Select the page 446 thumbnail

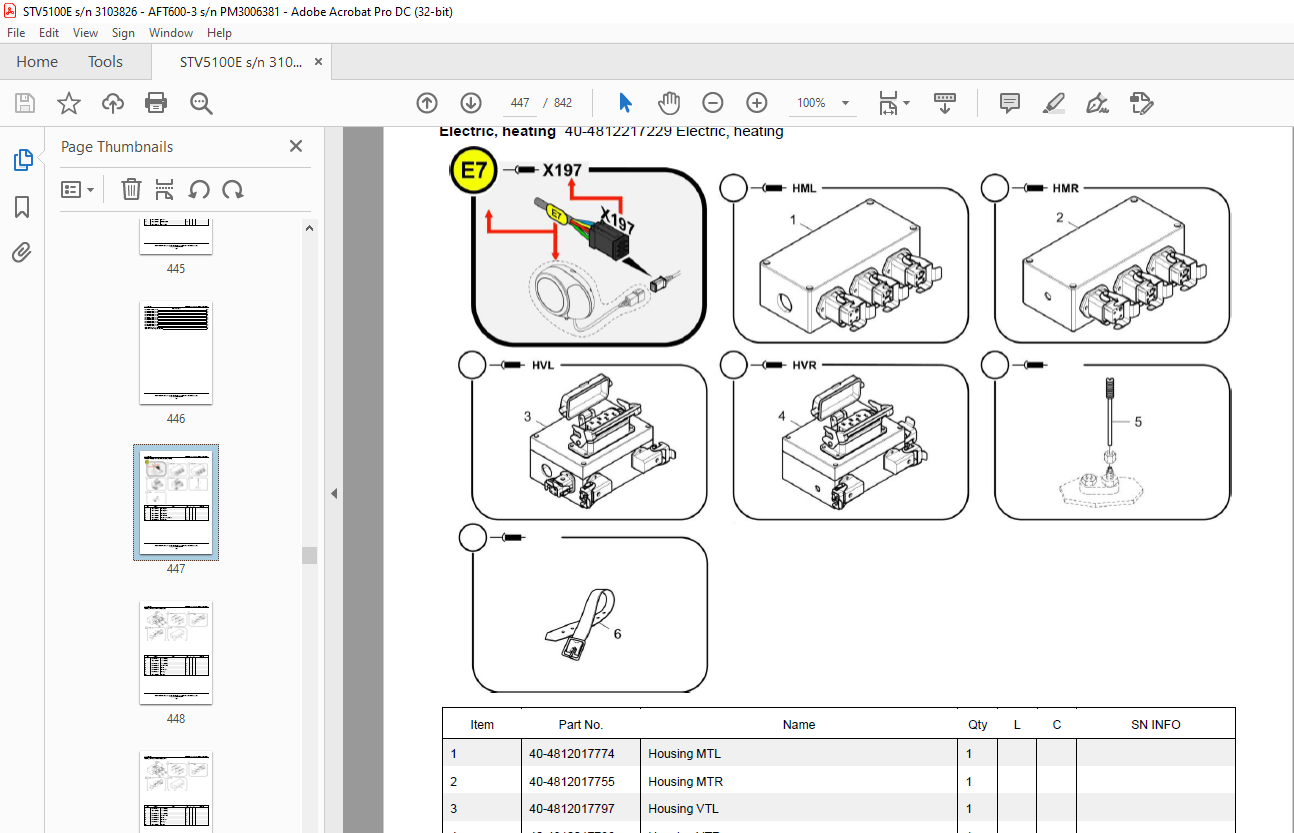coord(176,352)
